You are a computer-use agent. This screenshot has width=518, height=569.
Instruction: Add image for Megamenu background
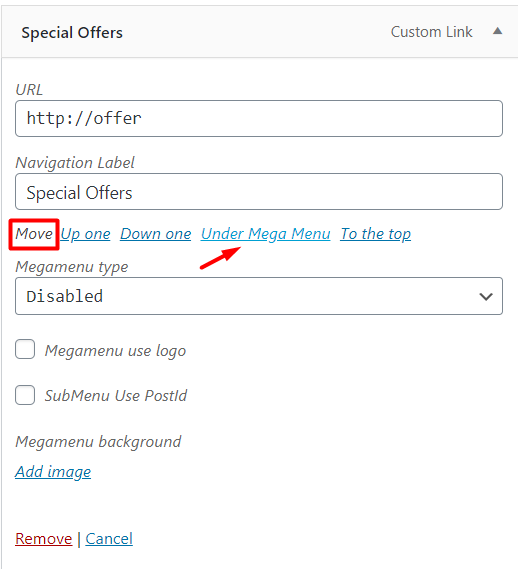pos(53,472)
